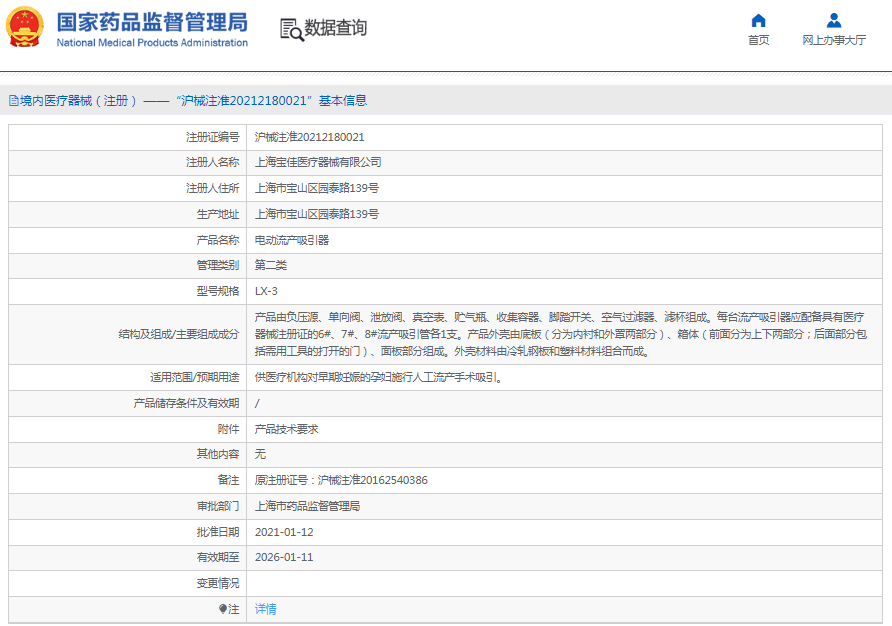Click the attachment value 产品技术要求
Image resolution: width=892 pixels, height=626 pixels.
tap(286, 429)
